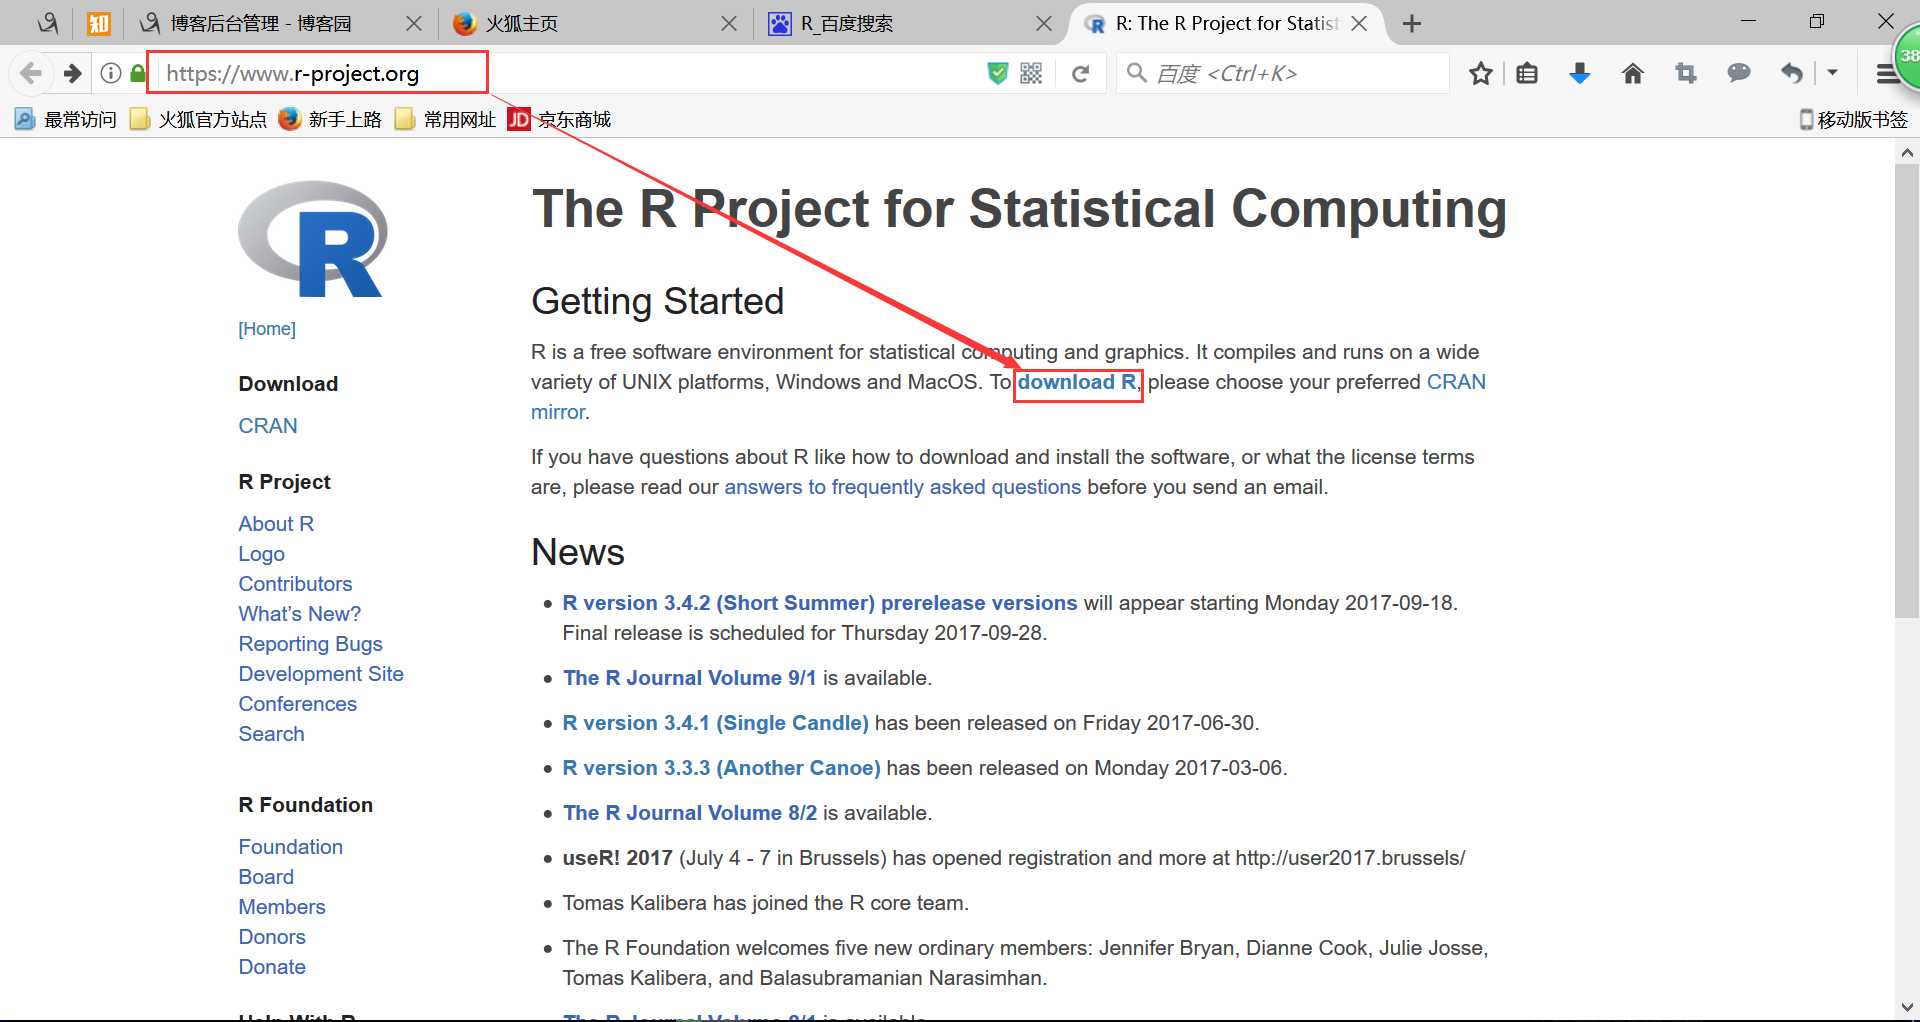Open the downloads arrow icon
The image size is (1920, 1022).
coord(1580,73)
